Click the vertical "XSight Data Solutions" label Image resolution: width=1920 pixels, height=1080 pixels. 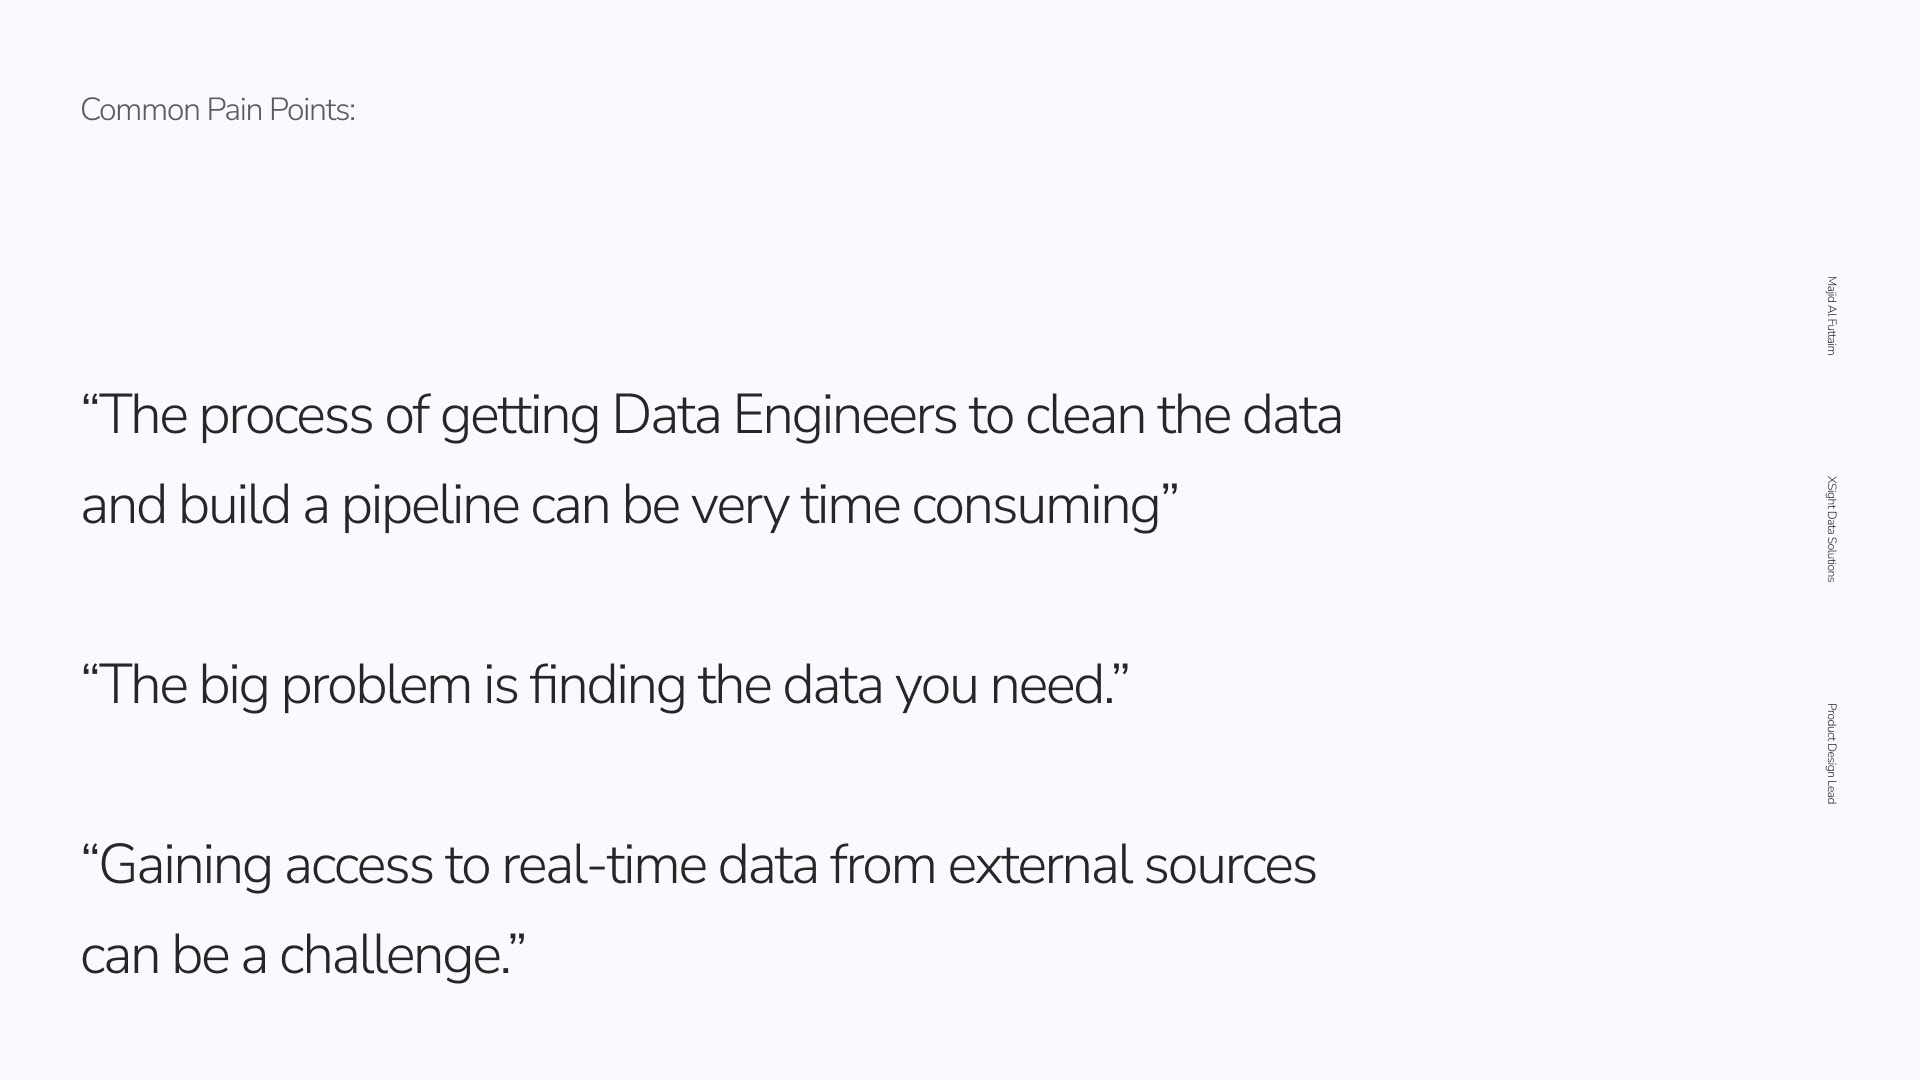coord(1831,528)
